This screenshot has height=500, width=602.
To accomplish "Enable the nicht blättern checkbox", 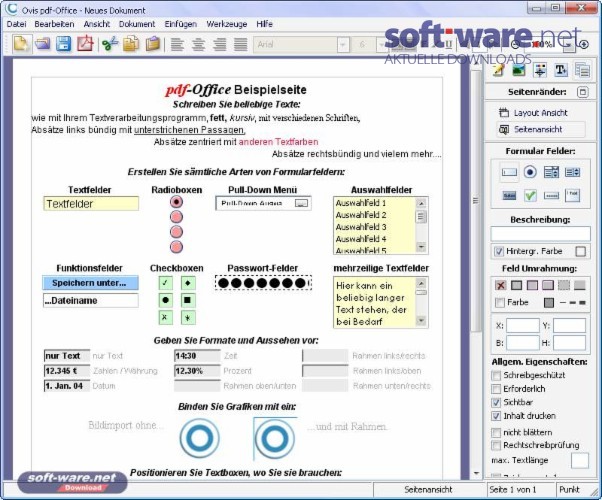I will pyautogui.click(x=496, y=432).
